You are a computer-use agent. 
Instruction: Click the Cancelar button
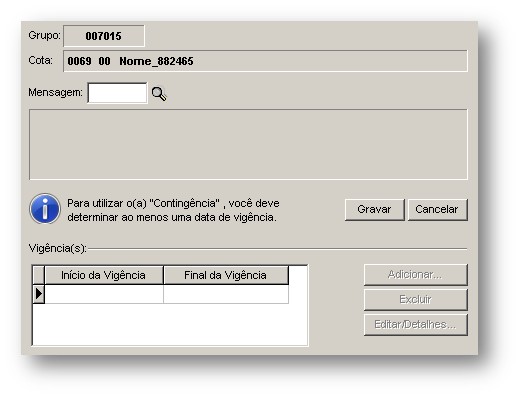437,210
